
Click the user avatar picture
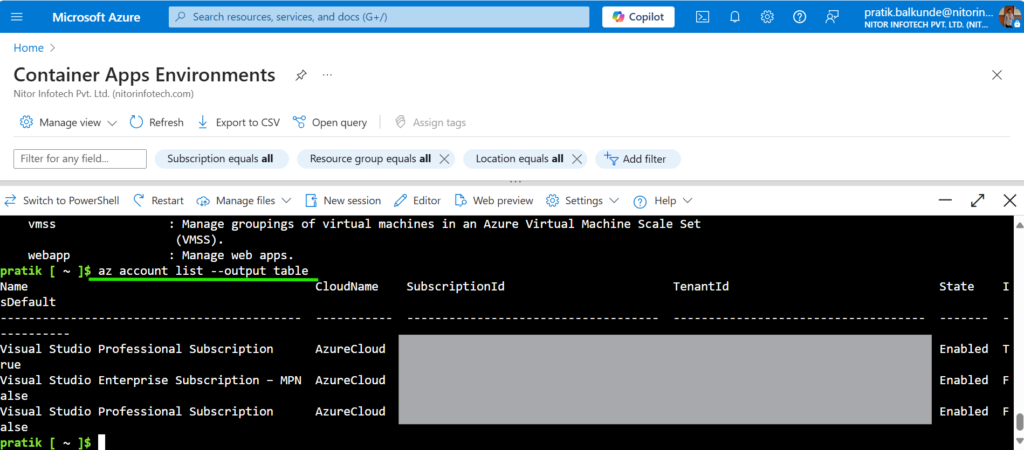(x=1010, y=17)
